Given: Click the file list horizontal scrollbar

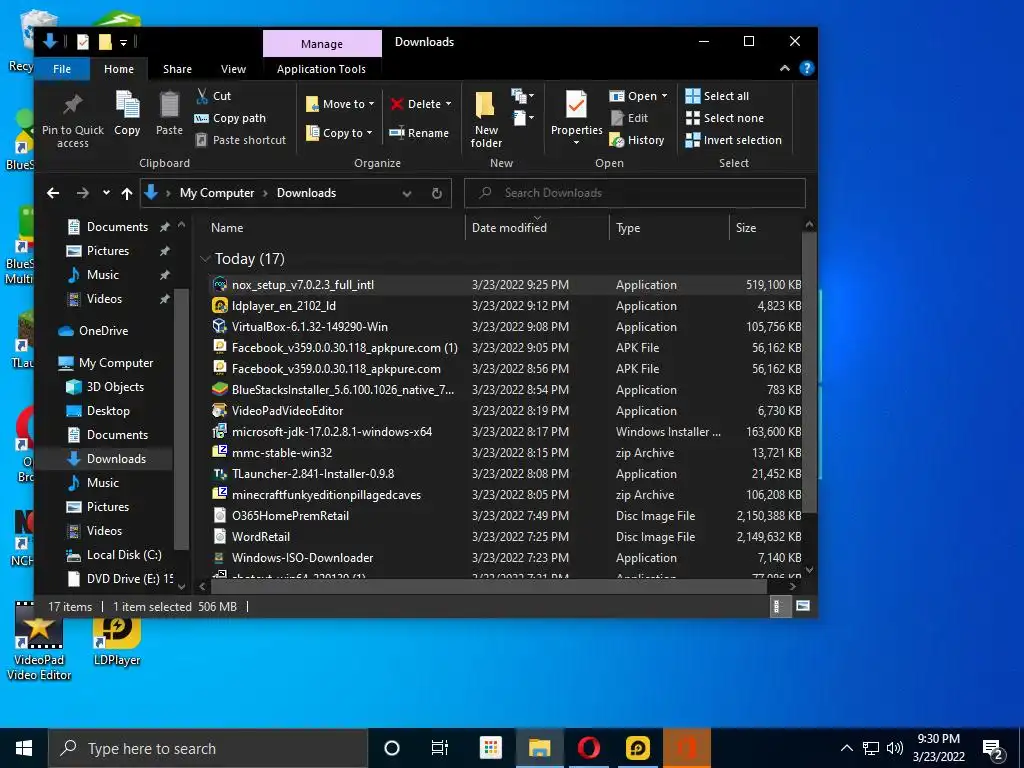Looking at the screenshot, I should [487, 586].
